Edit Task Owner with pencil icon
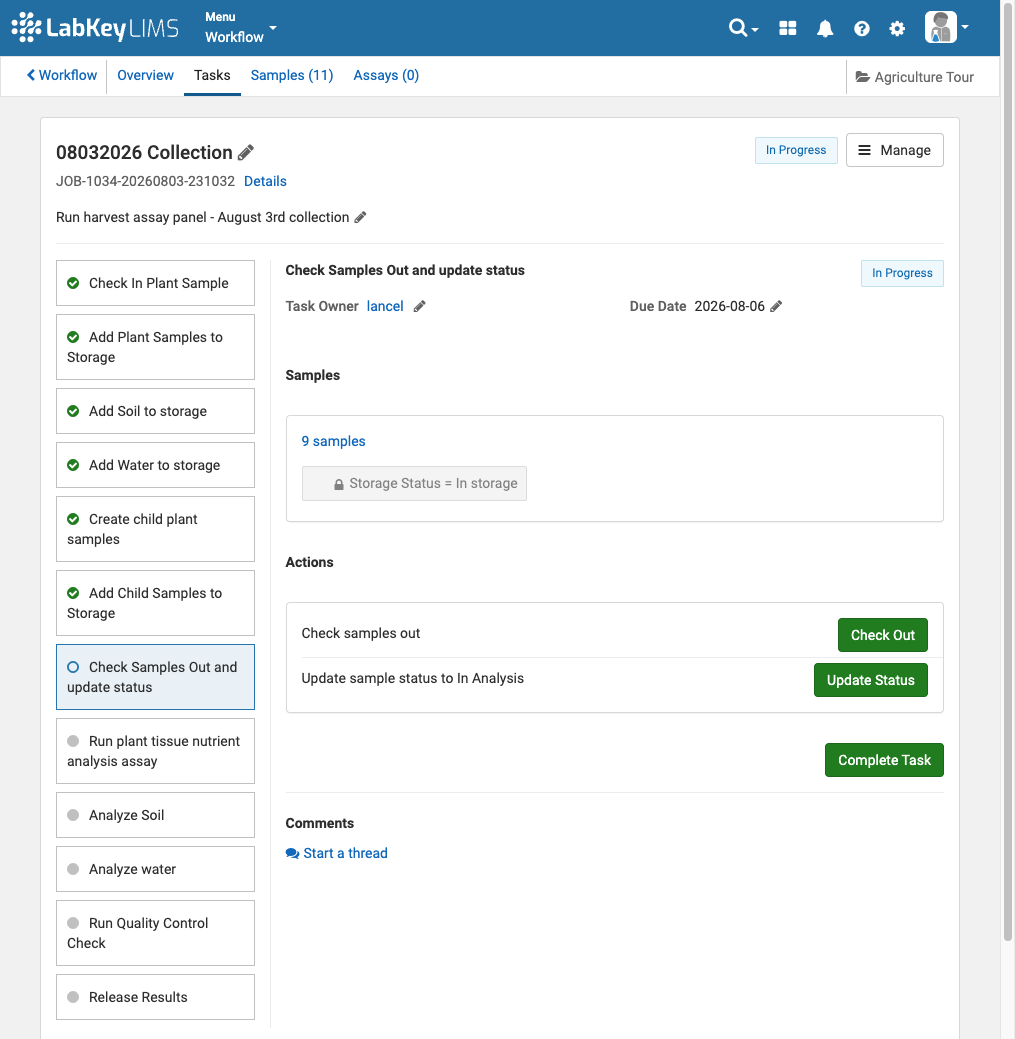This screenshot has width=1015, height=1039. point(419,306)
